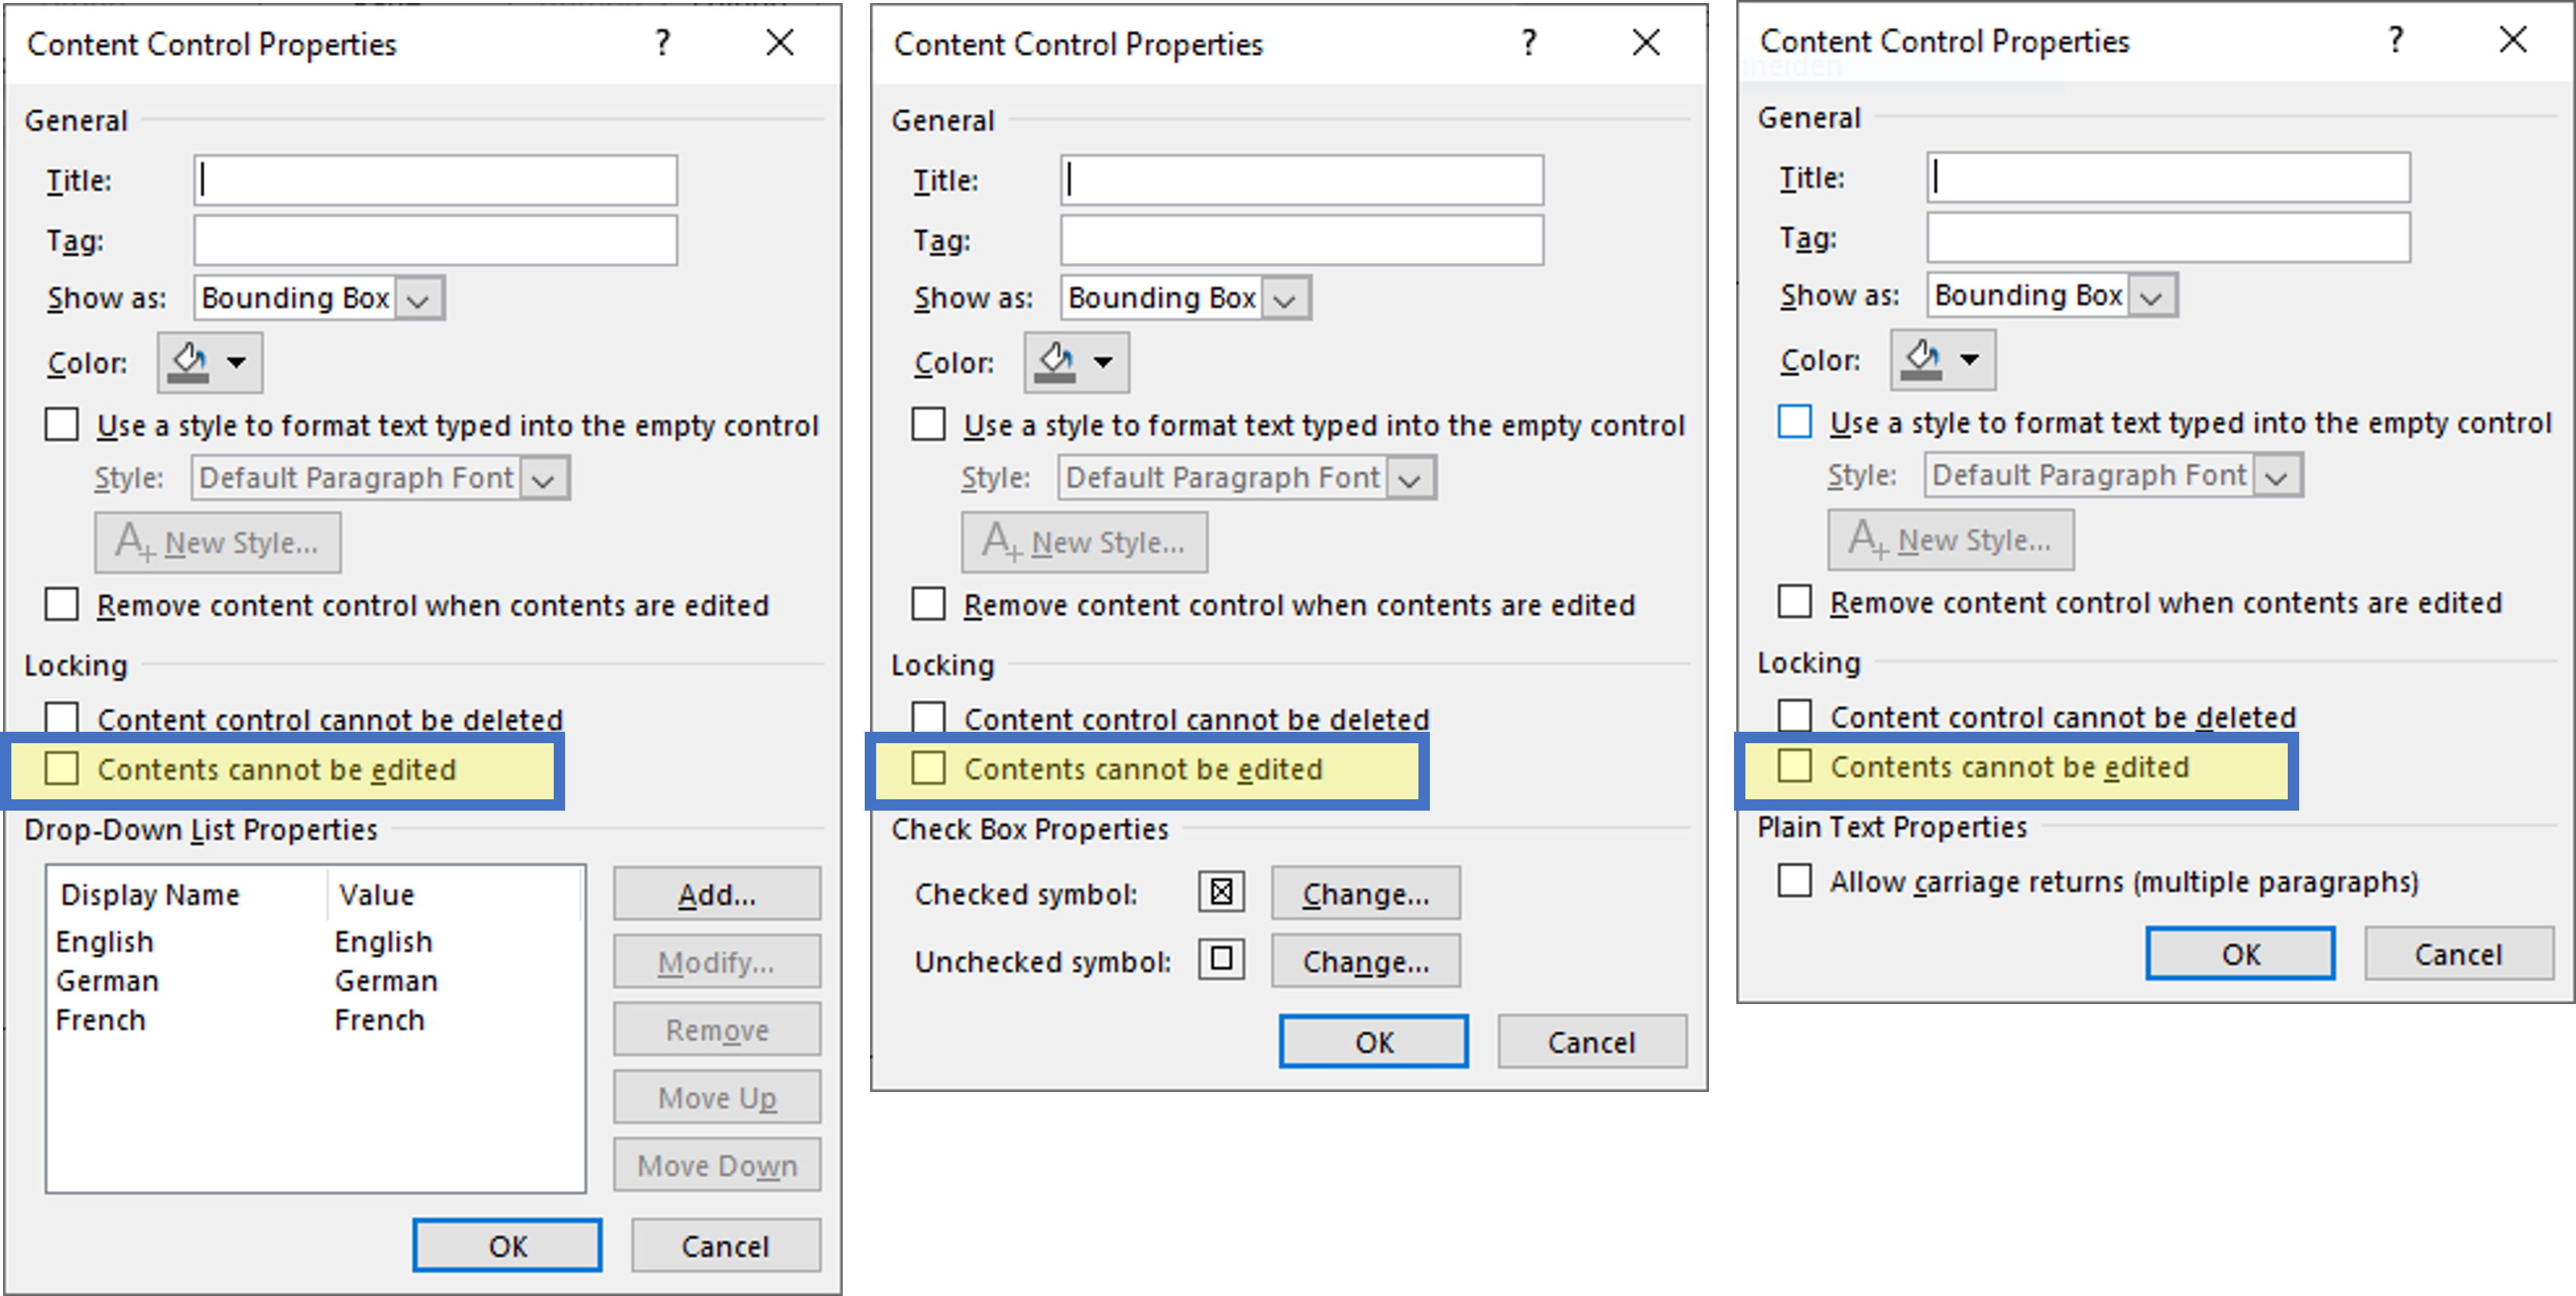The image size is (2576, 1296).
Task: Toggle 'Remove content control' in Plain Text dialog
Action: click(x=1795, y=601)
